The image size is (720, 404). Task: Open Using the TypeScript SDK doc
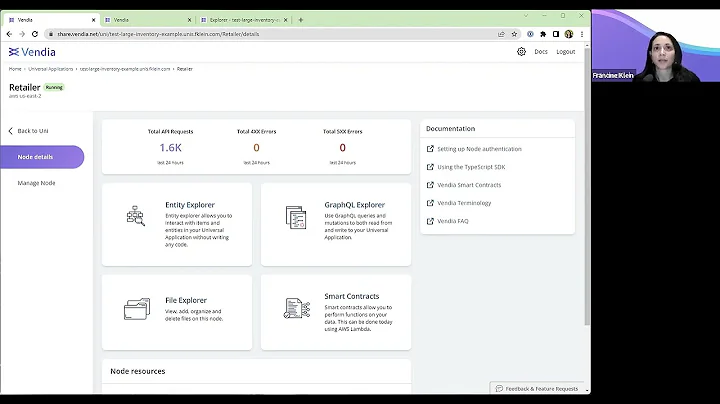click(x=471, y=167)
